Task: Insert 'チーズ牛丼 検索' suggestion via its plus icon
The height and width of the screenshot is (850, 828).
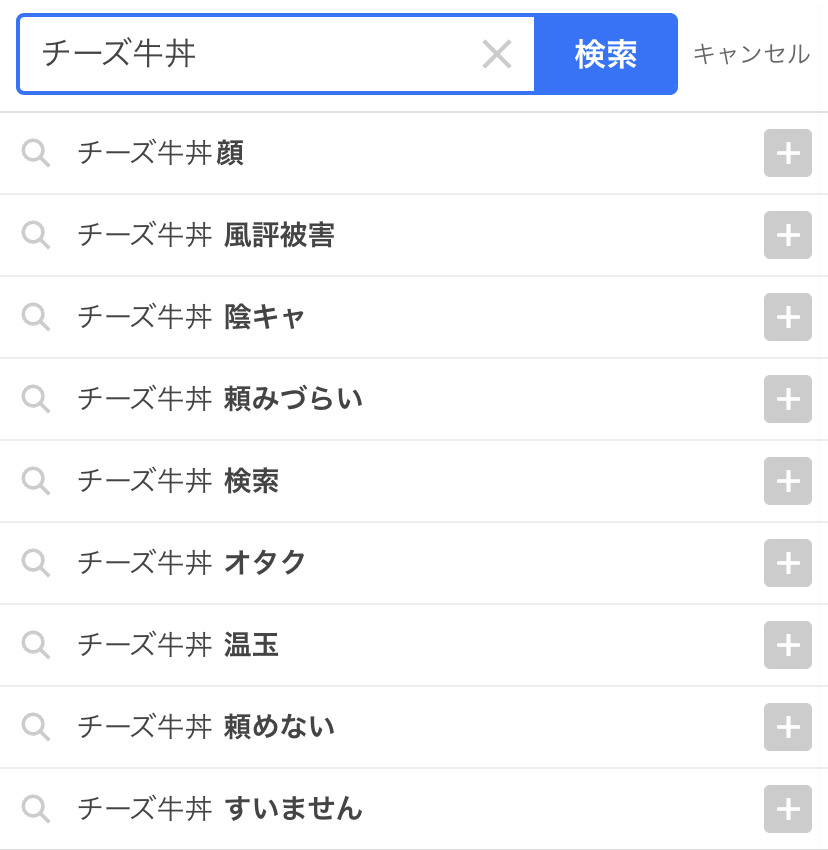Action: point(787,481)
